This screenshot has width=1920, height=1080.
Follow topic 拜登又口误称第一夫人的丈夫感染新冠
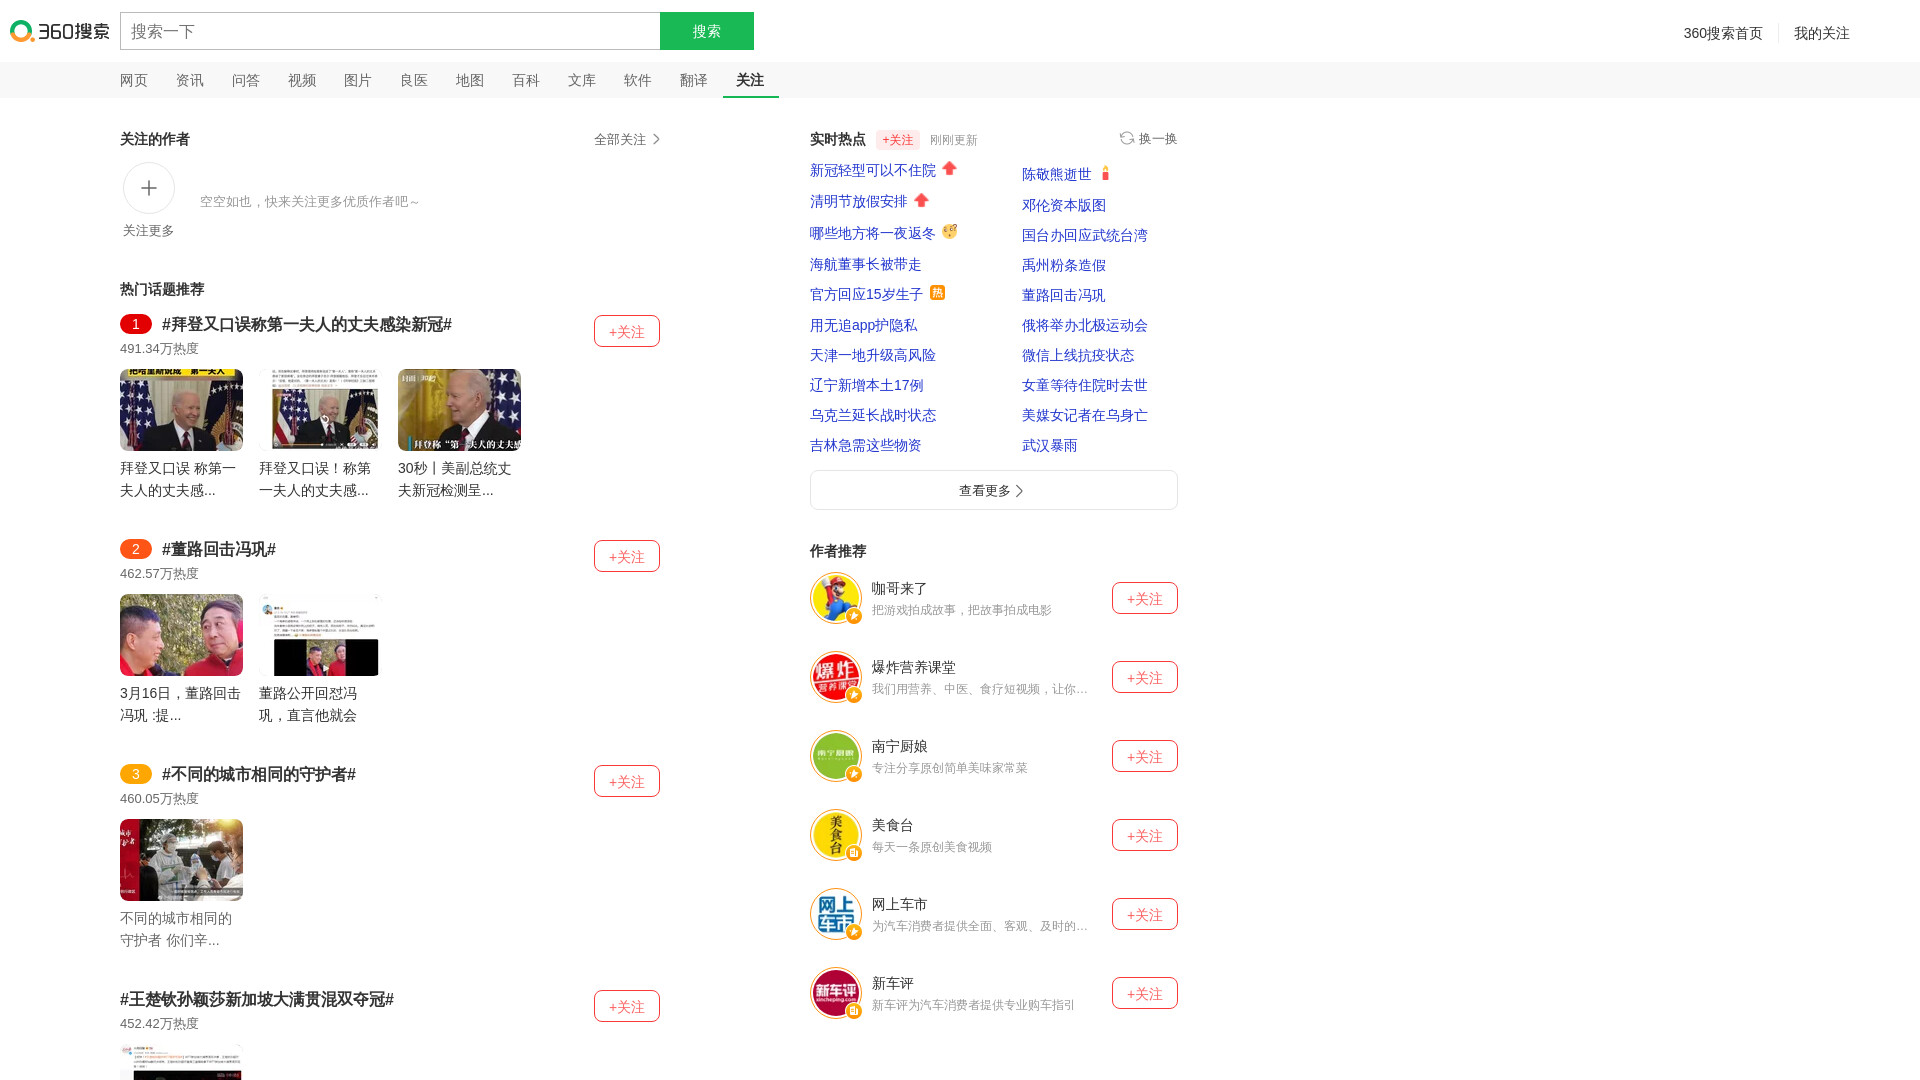pyautogui.click(x=627, y=331)
